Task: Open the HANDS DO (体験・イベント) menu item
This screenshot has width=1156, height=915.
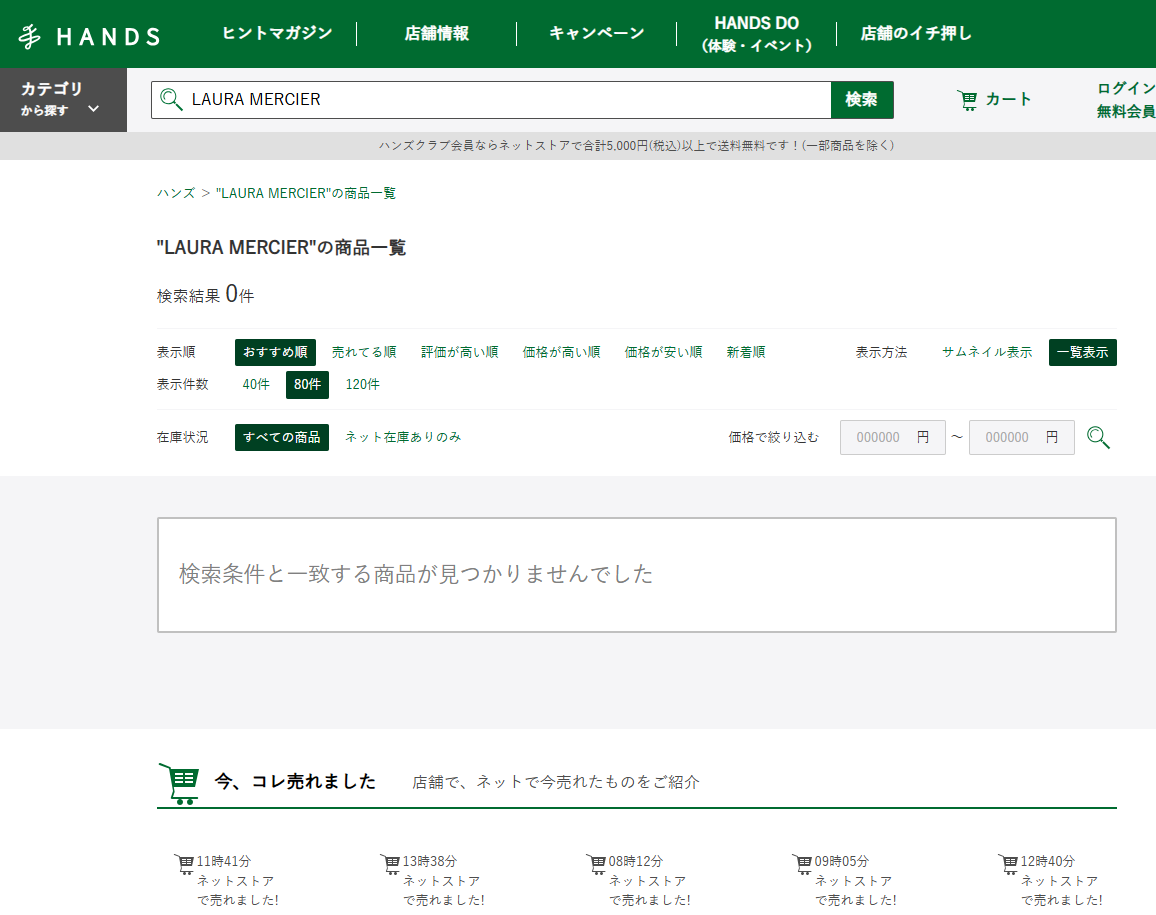Action: point(756,34)
